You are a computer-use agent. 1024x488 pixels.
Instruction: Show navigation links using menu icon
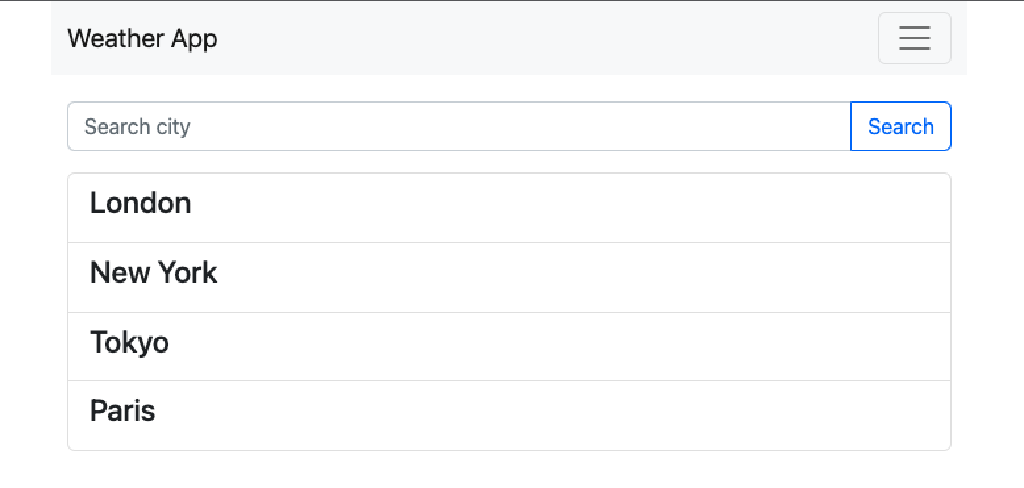914,38
